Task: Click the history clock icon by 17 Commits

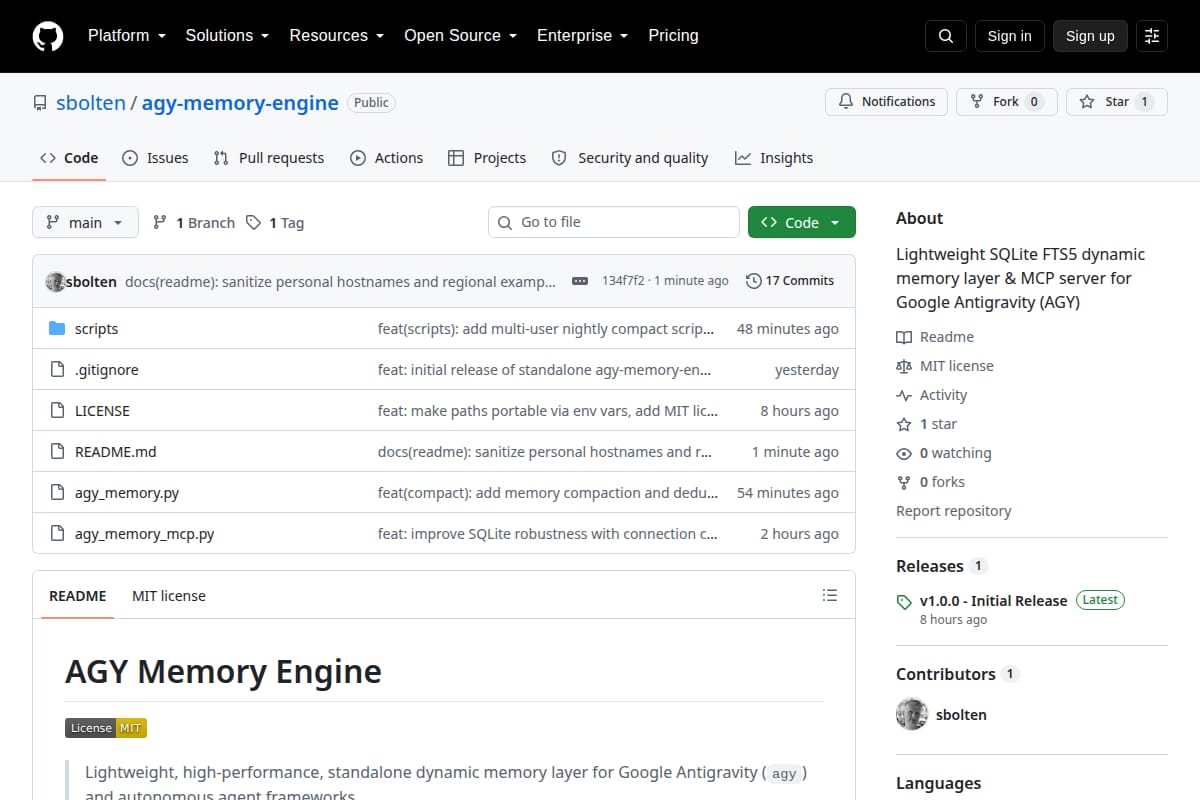Action: pyautogui.click(x=754, y=281)
